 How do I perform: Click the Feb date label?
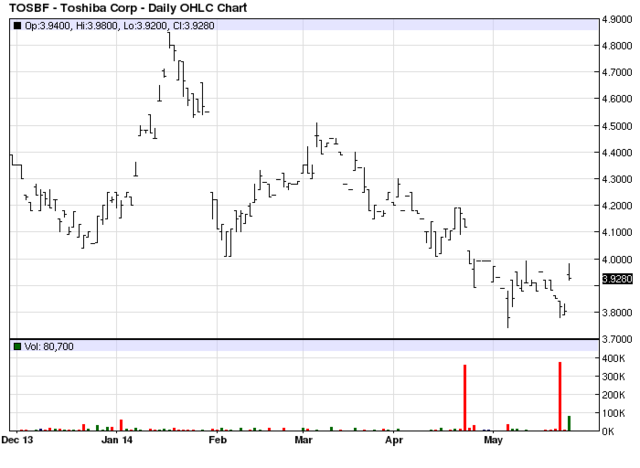[217, 440]
